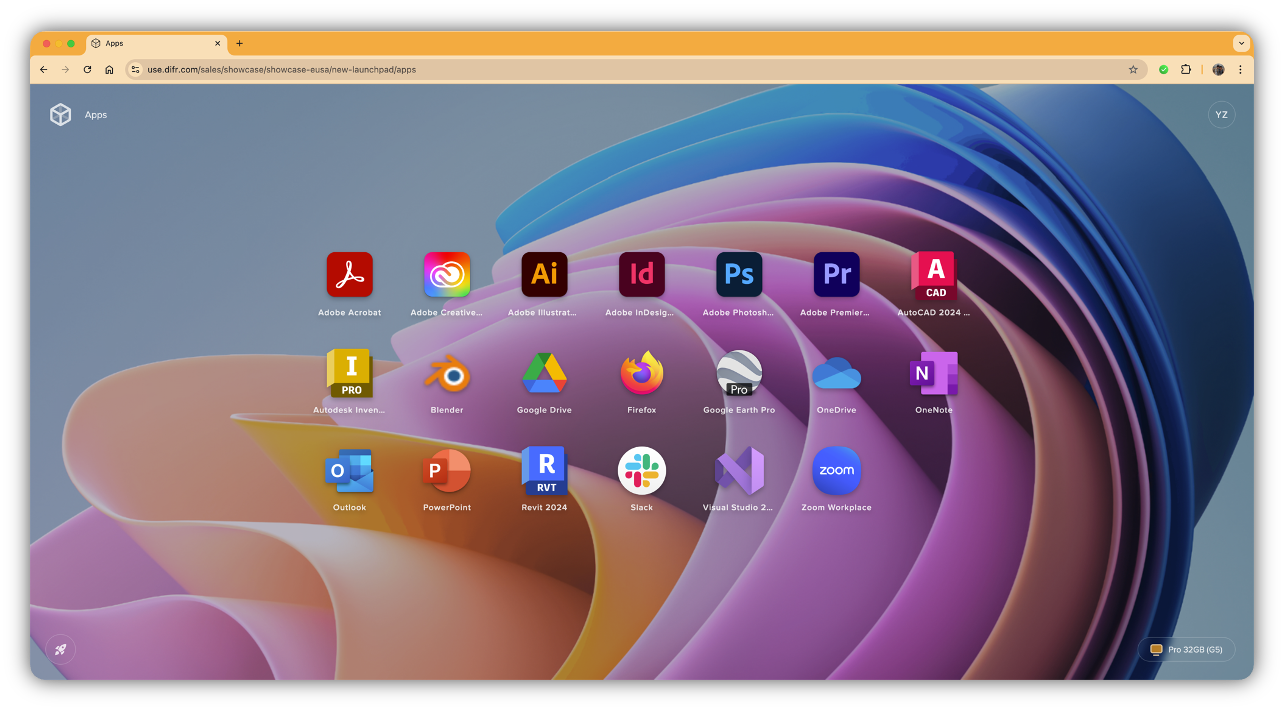The image size is (1284, 710).
Task: Click the Slack label text
Action: (x=642, y=508)
